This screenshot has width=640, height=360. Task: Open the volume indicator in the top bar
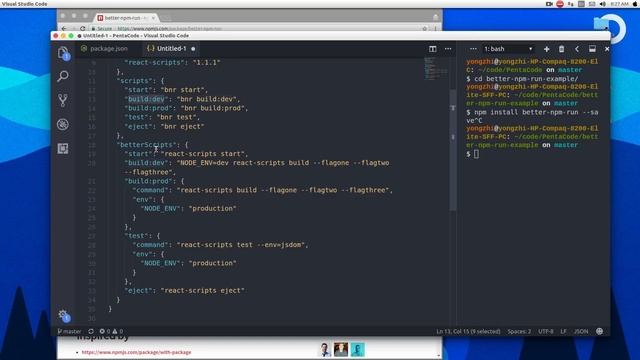coord(602,4)
